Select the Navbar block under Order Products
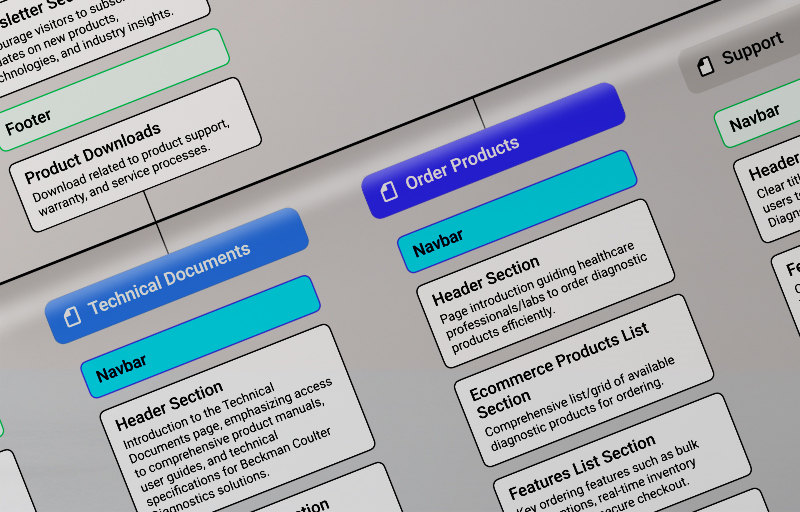 (x=517, y=211)
